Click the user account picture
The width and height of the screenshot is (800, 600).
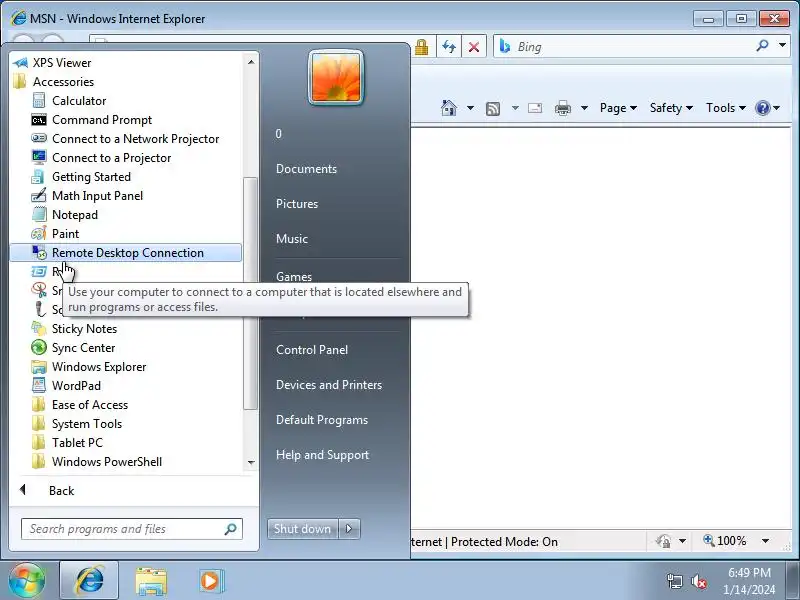336,78
